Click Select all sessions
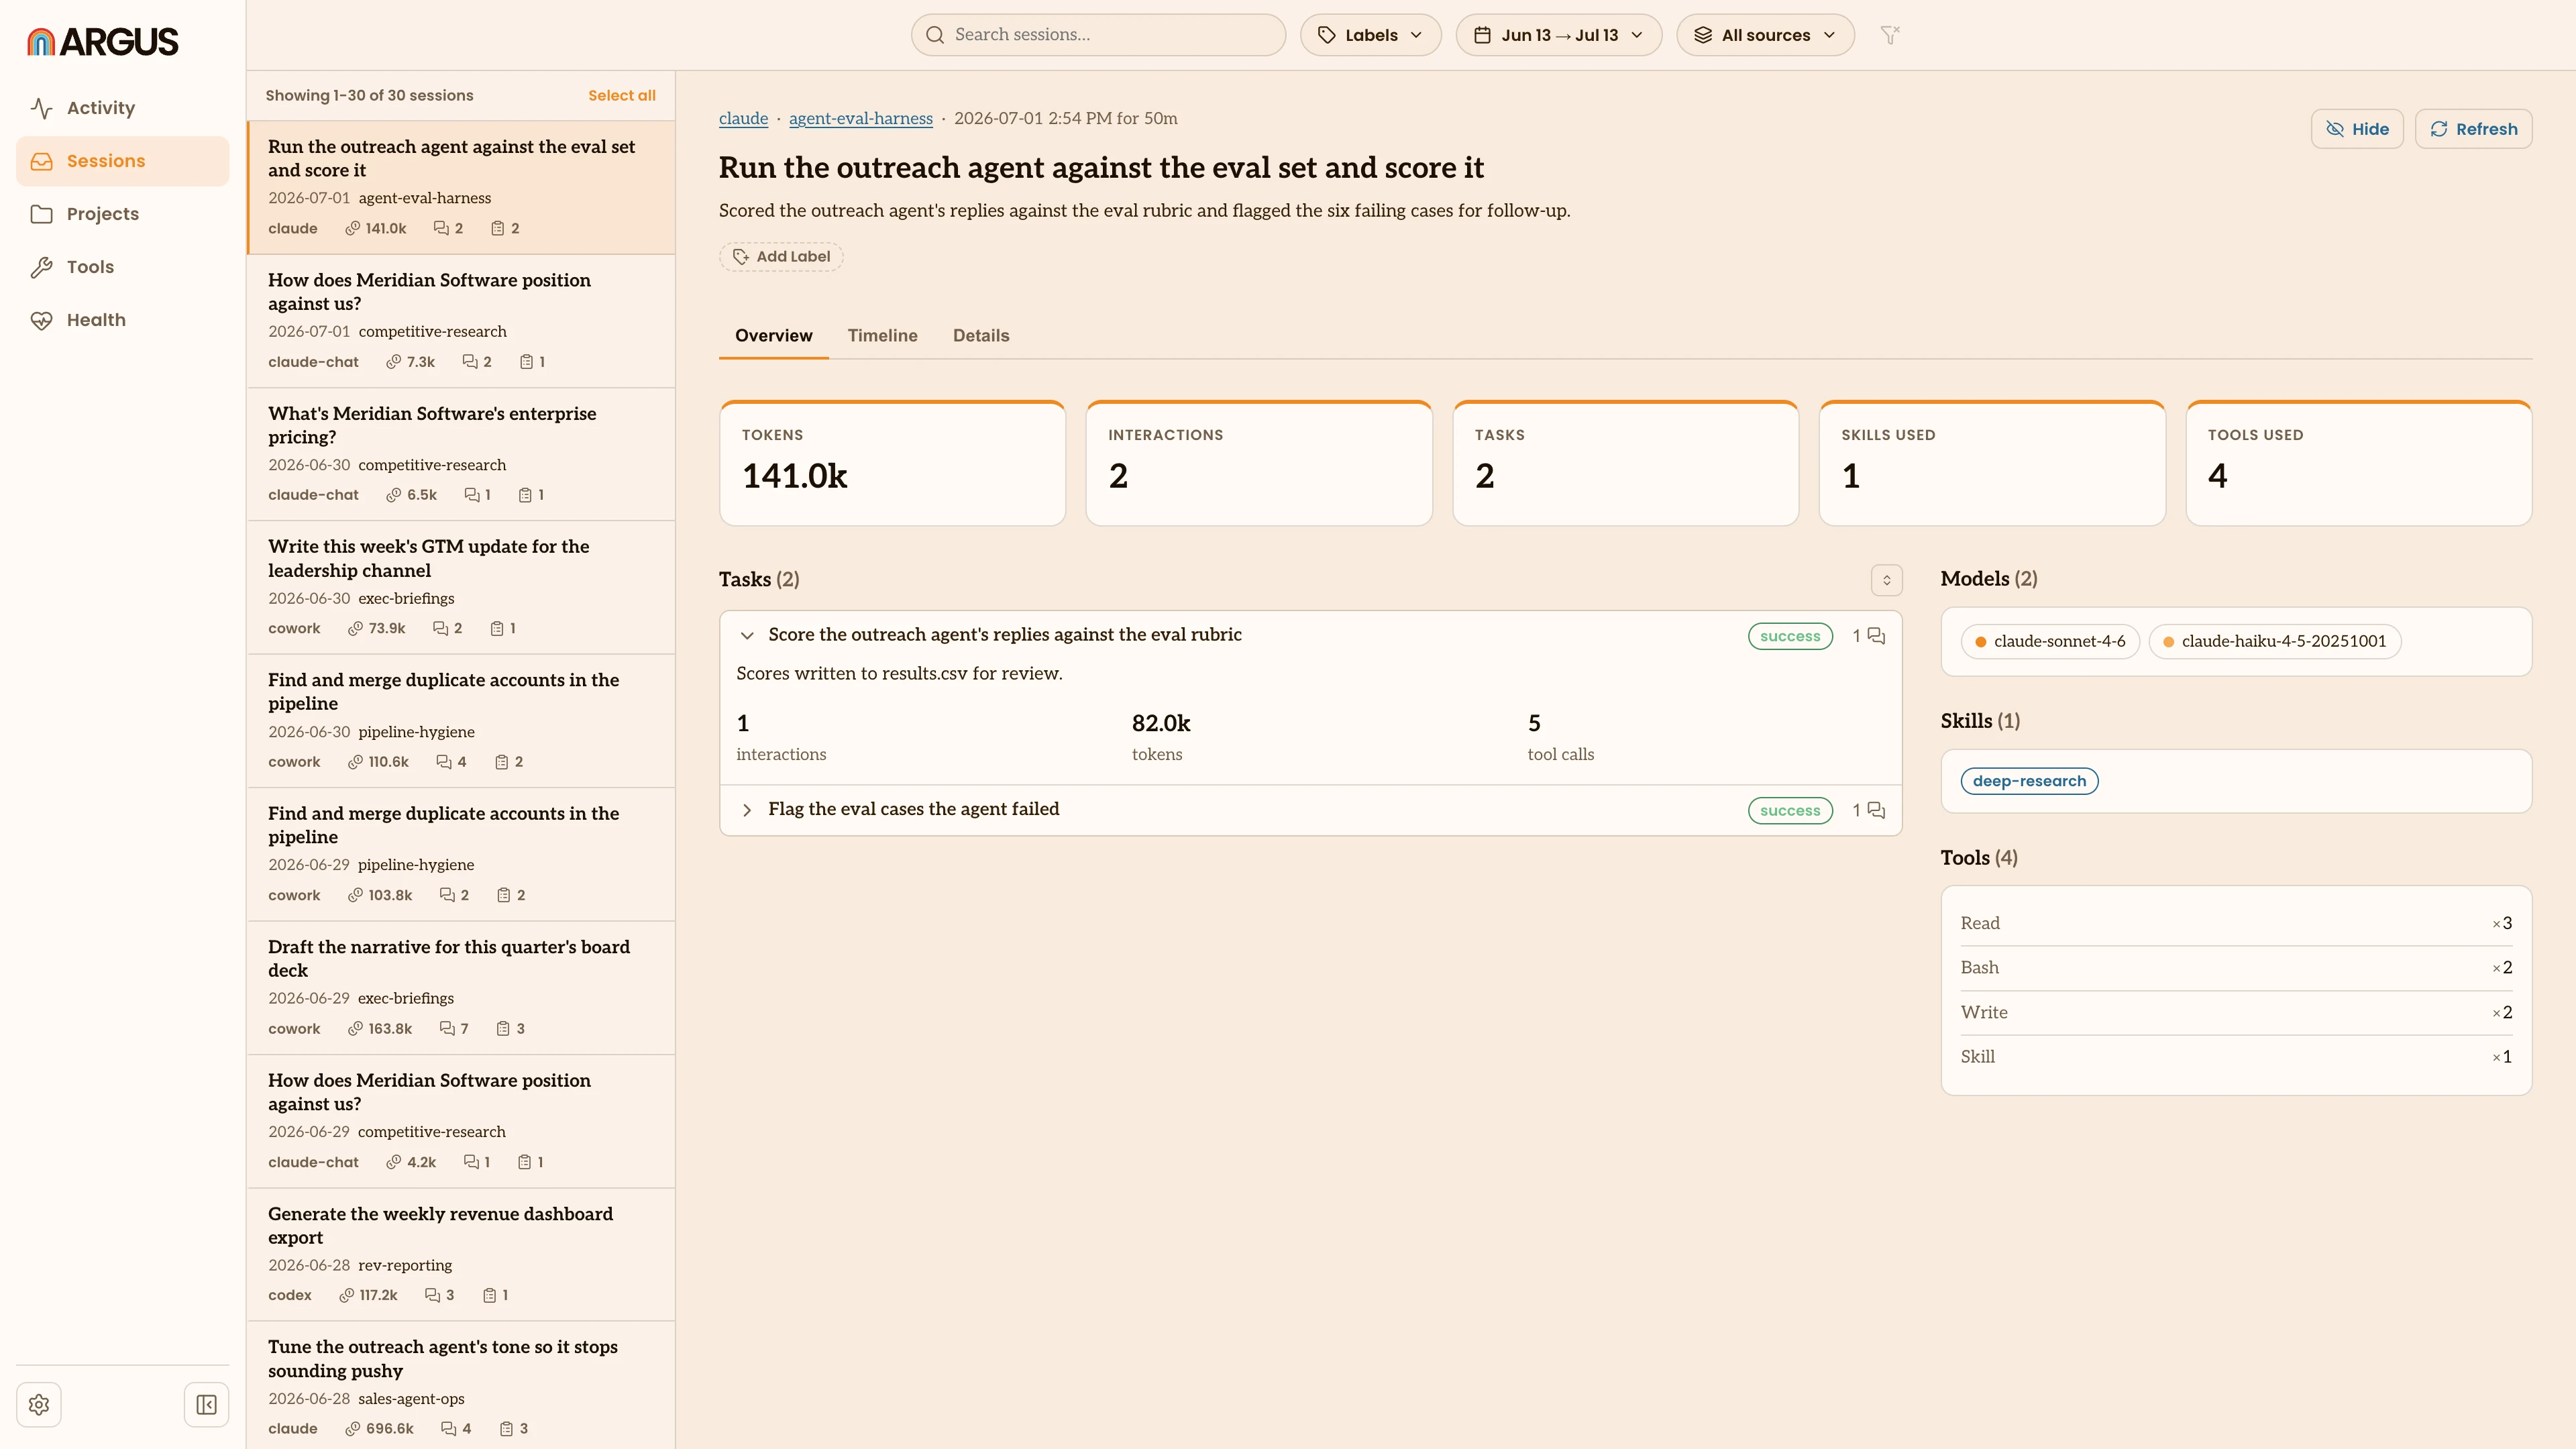 (622, 96)
